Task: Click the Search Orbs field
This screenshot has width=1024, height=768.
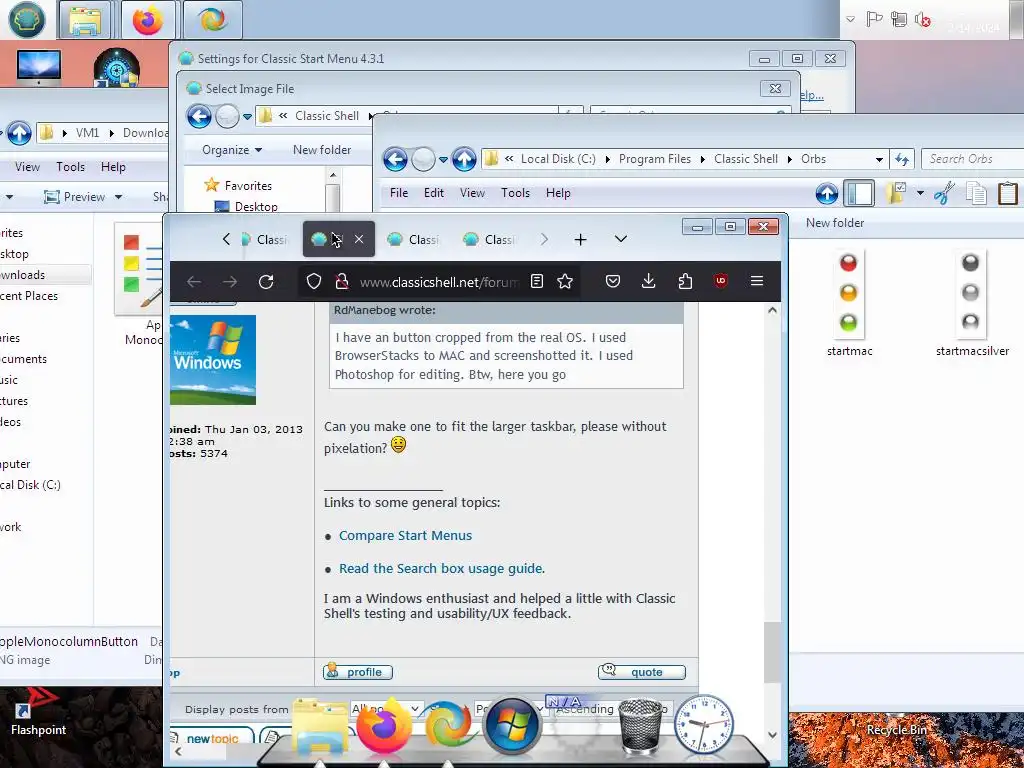Action: [x=973, y=159]
